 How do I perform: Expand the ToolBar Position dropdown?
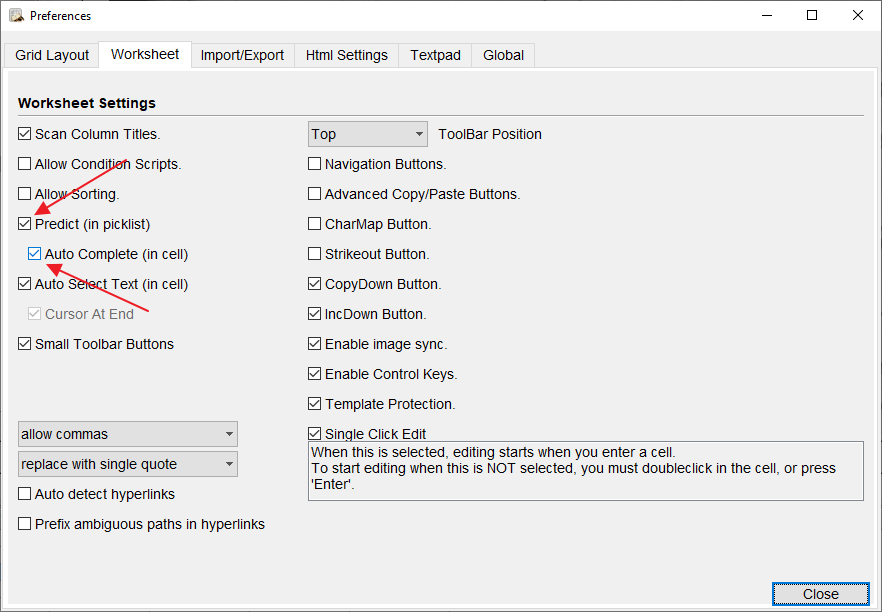(x=367, y=134)
